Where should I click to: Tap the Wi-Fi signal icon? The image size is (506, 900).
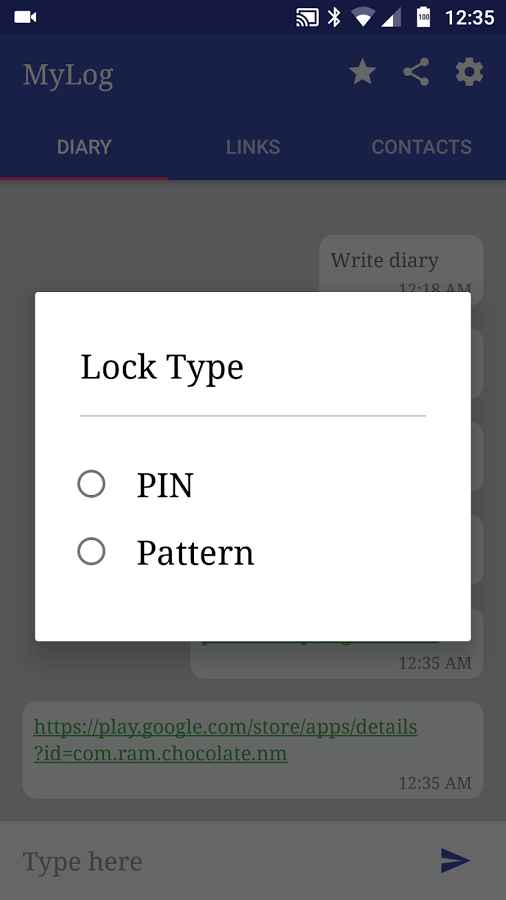(x=363, y=17)
